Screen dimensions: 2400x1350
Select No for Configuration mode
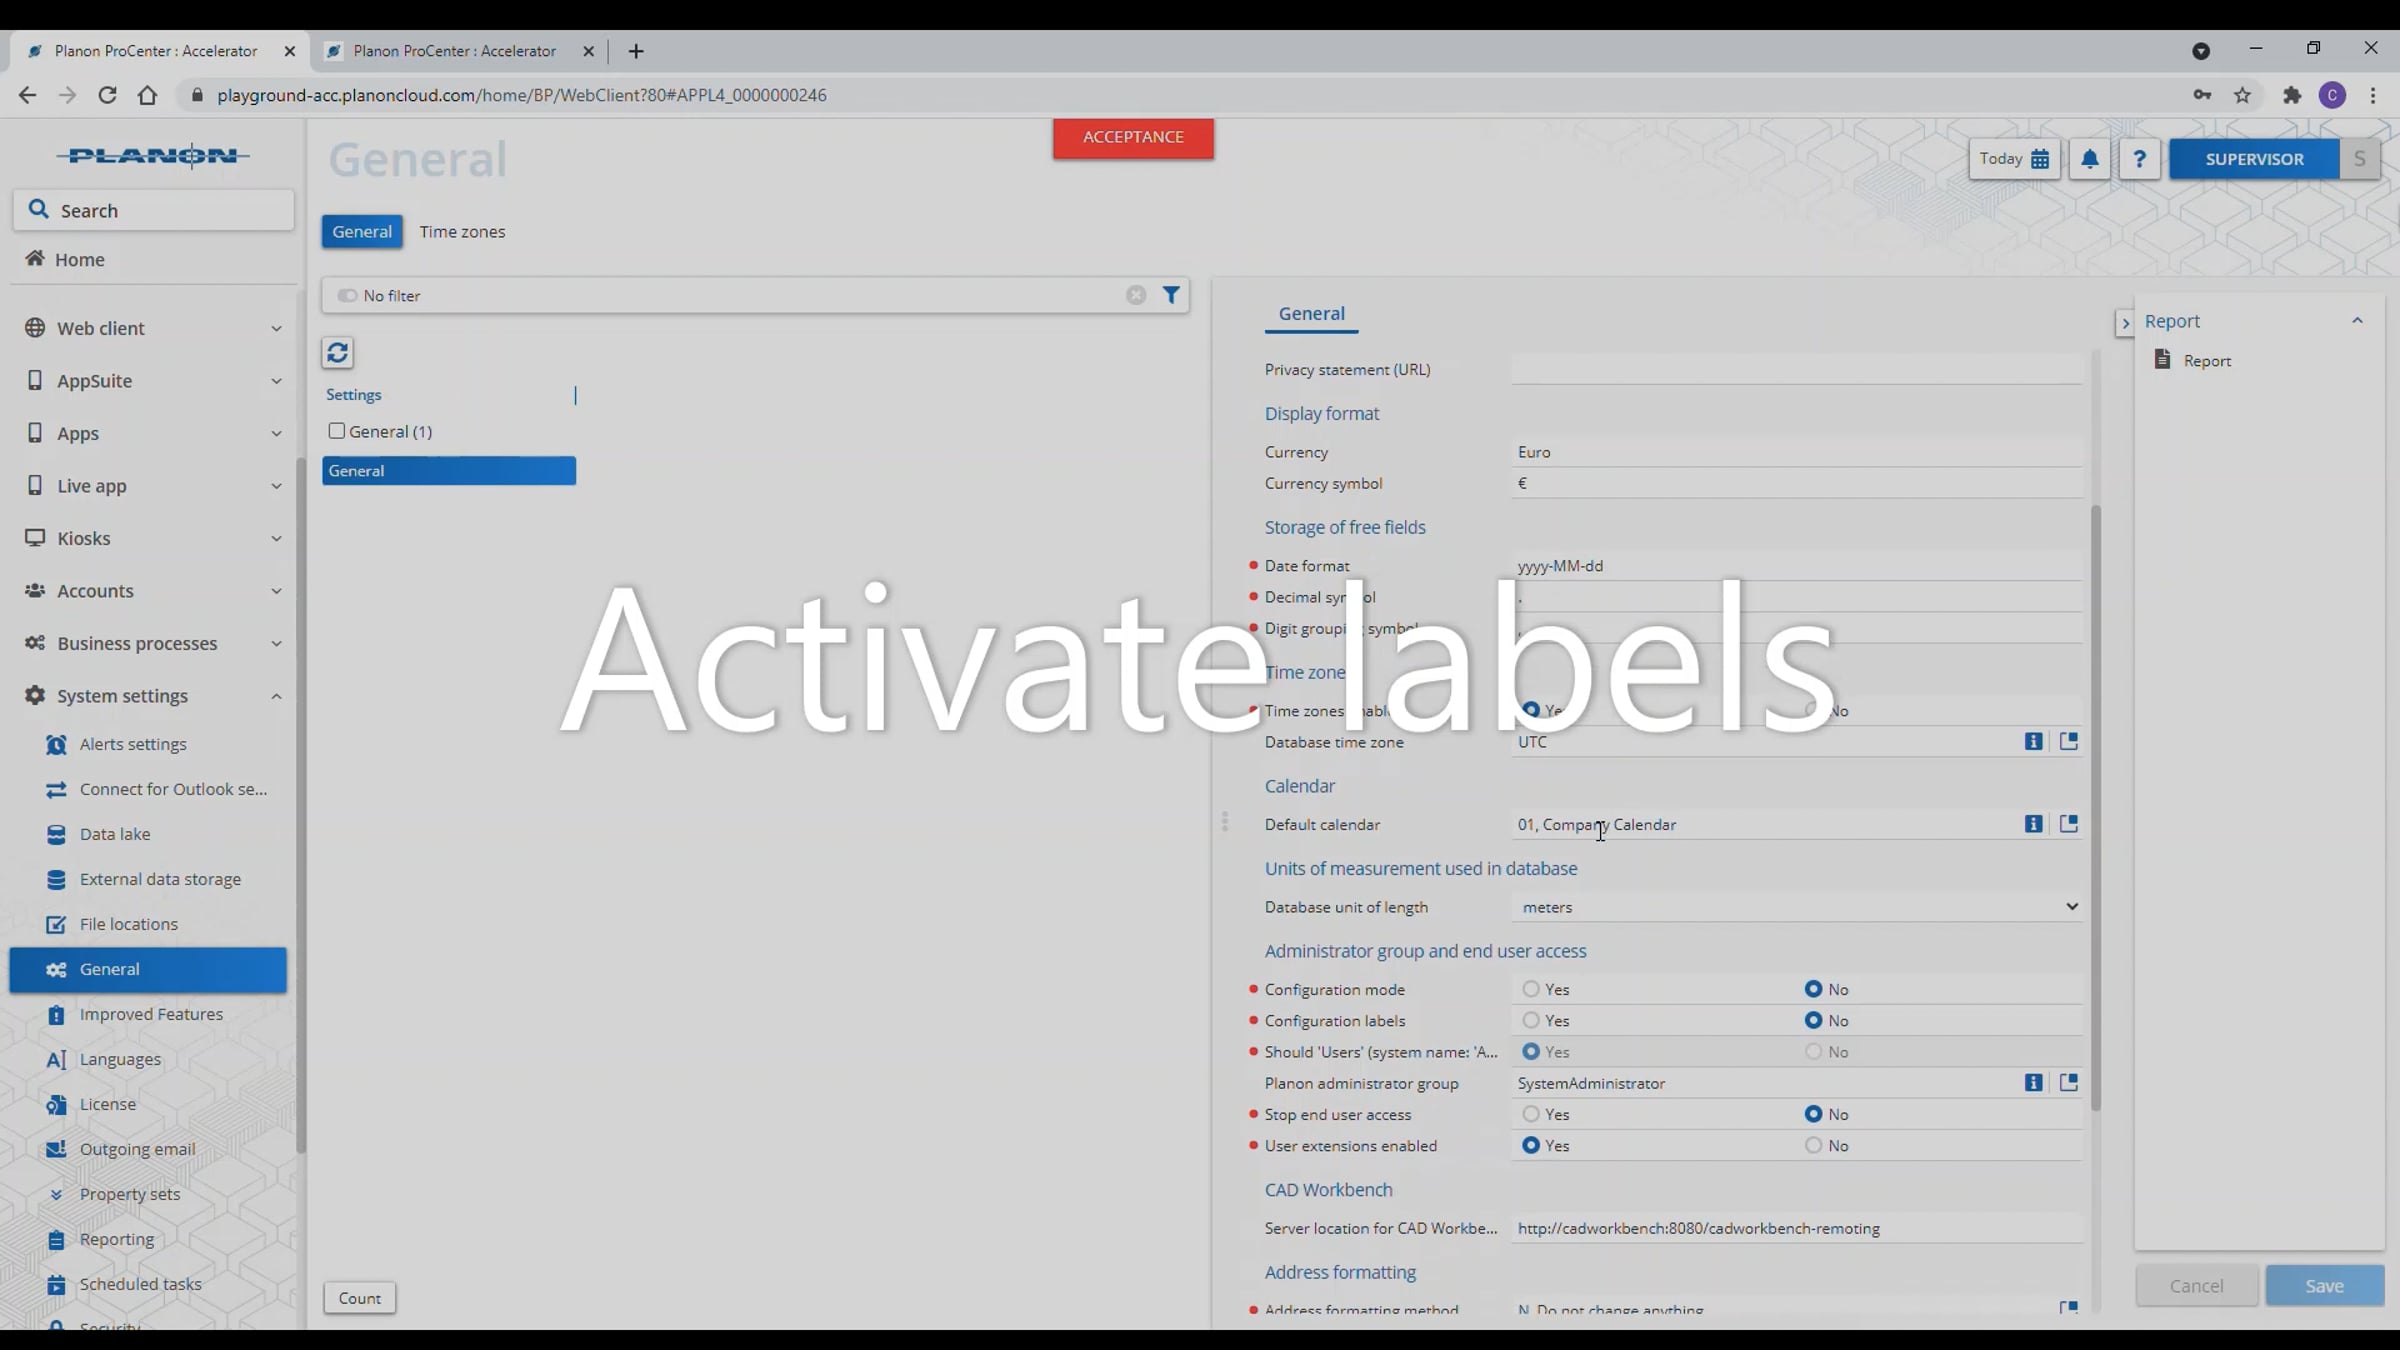pyautogui.click(x=1813, y=989)
